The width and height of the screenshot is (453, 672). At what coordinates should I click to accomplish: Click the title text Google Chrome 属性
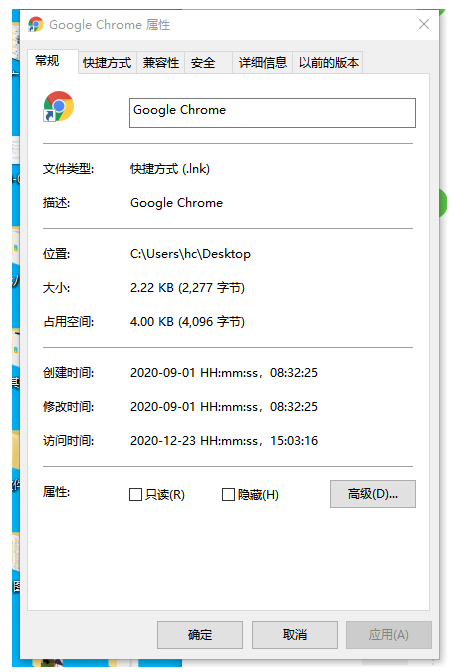(110, 25)
